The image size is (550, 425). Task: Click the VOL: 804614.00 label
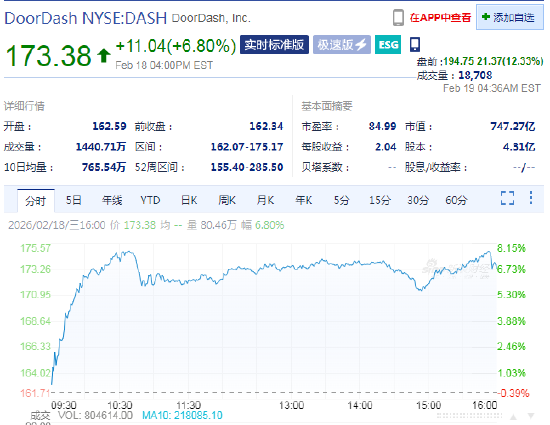pyautogui.click(x=95, y=416)
